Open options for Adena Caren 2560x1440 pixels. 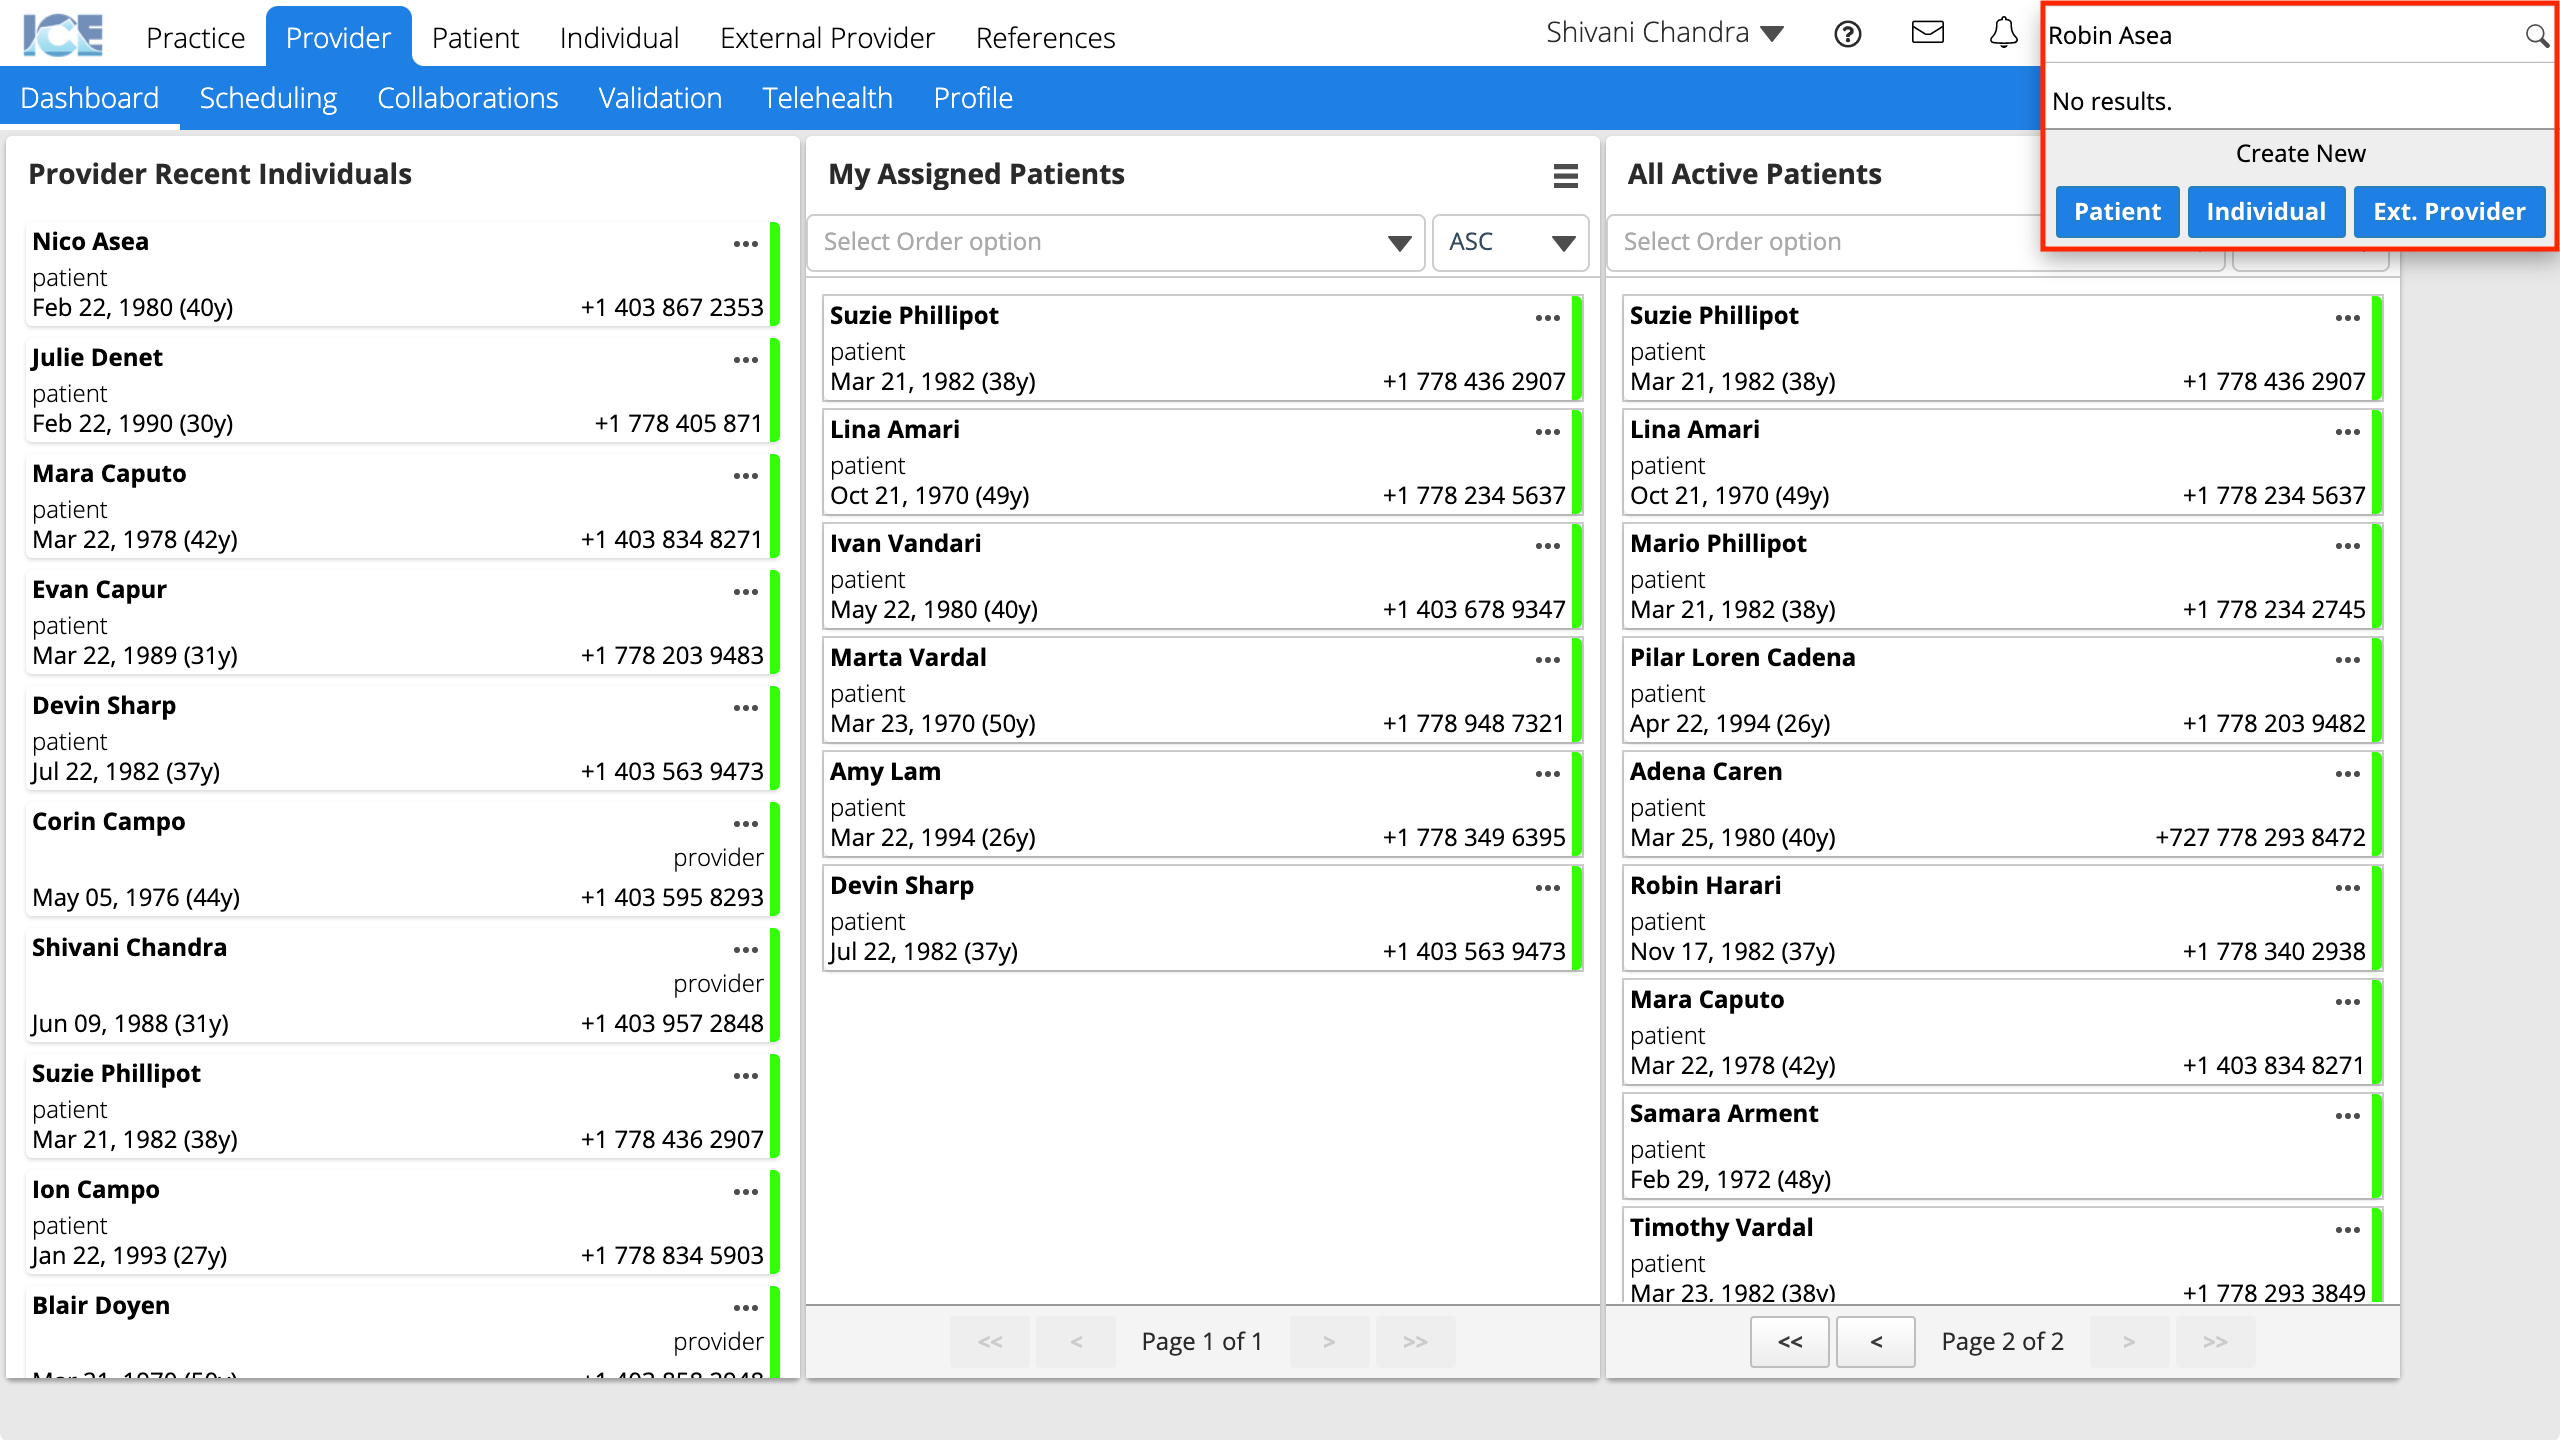point(2348,774)
